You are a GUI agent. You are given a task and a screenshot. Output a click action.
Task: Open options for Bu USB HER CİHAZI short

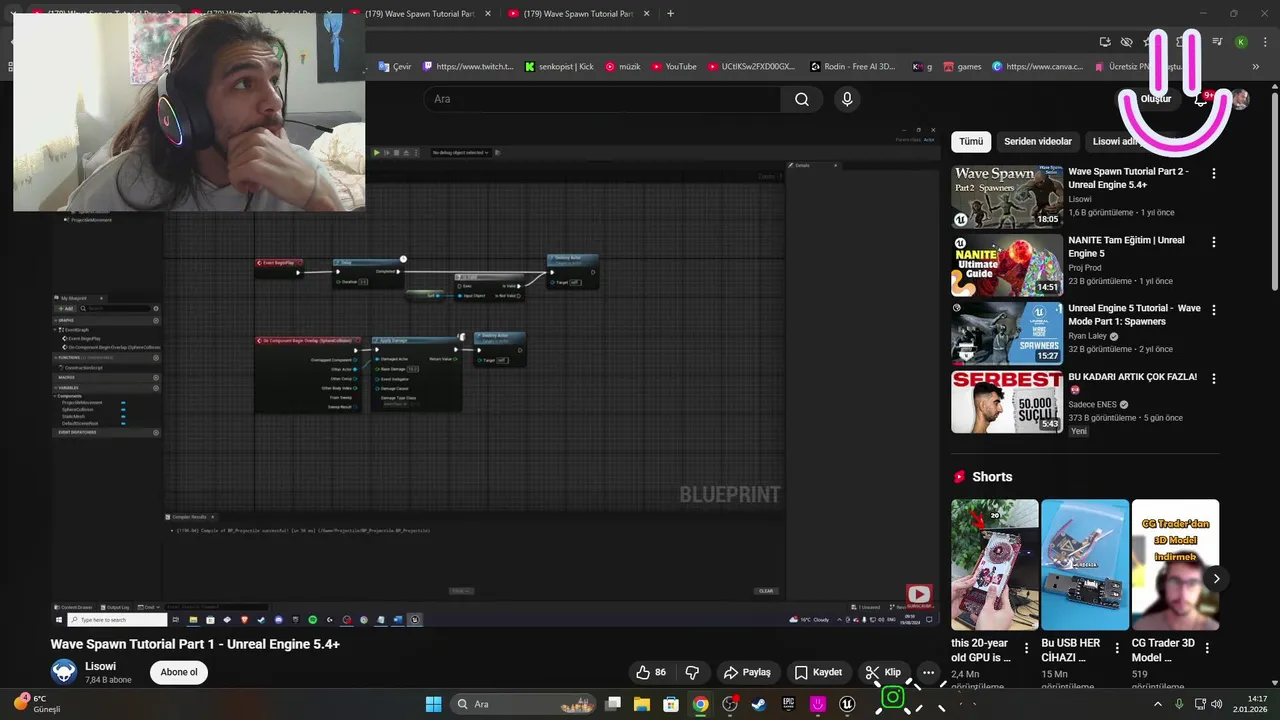1117,647
